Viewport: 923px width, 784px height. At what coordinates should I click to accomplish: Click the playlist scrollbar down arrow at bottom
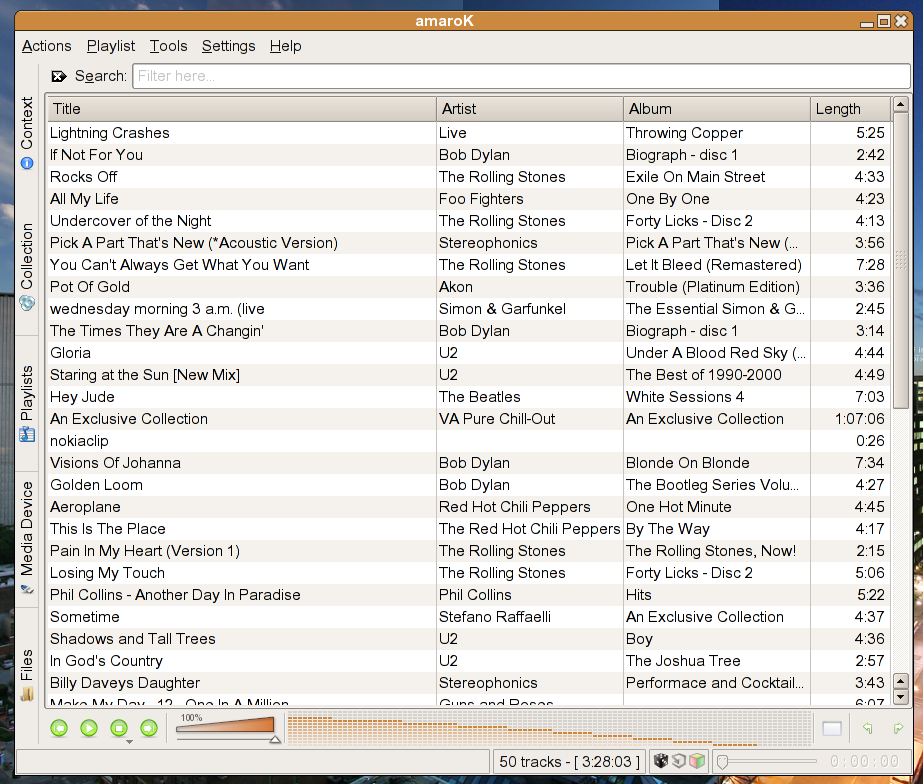tap(901, 697)
